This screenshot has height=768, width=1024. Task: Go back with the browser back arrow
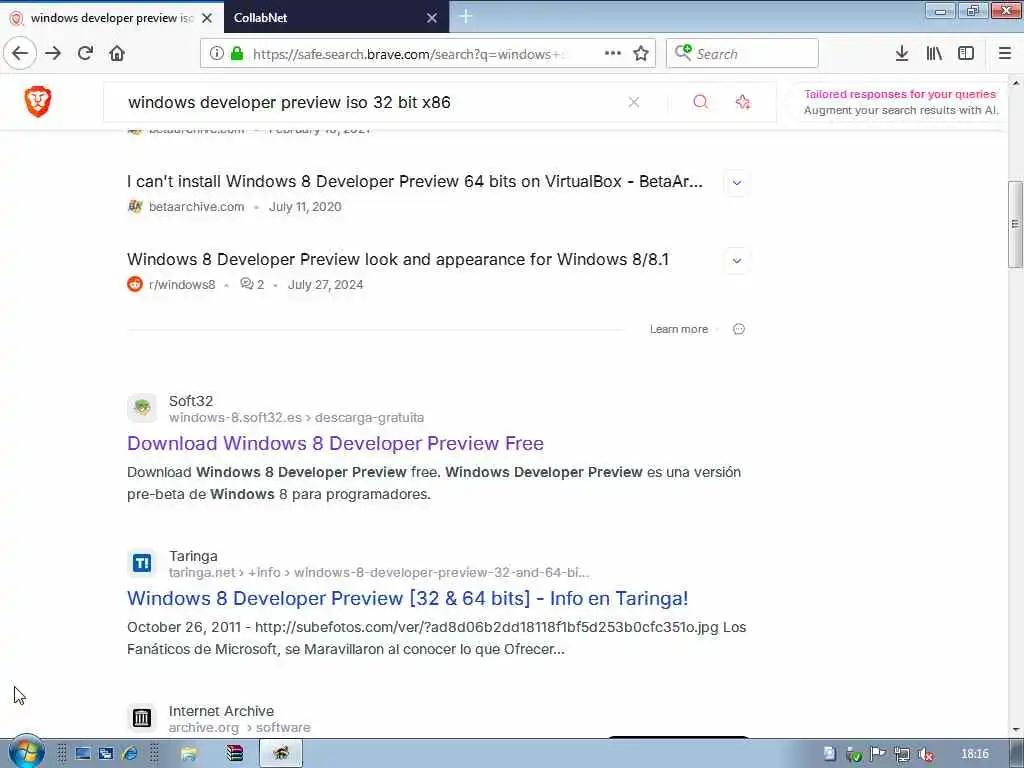tap(20, 53)
